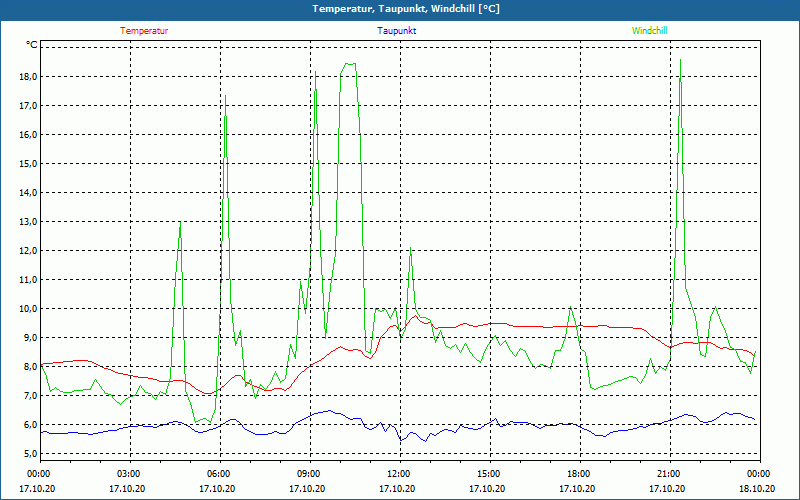This screenshot has width=800, height=500.
Task: Click the 12,0 y-axis value
Action: click(29, 251)
